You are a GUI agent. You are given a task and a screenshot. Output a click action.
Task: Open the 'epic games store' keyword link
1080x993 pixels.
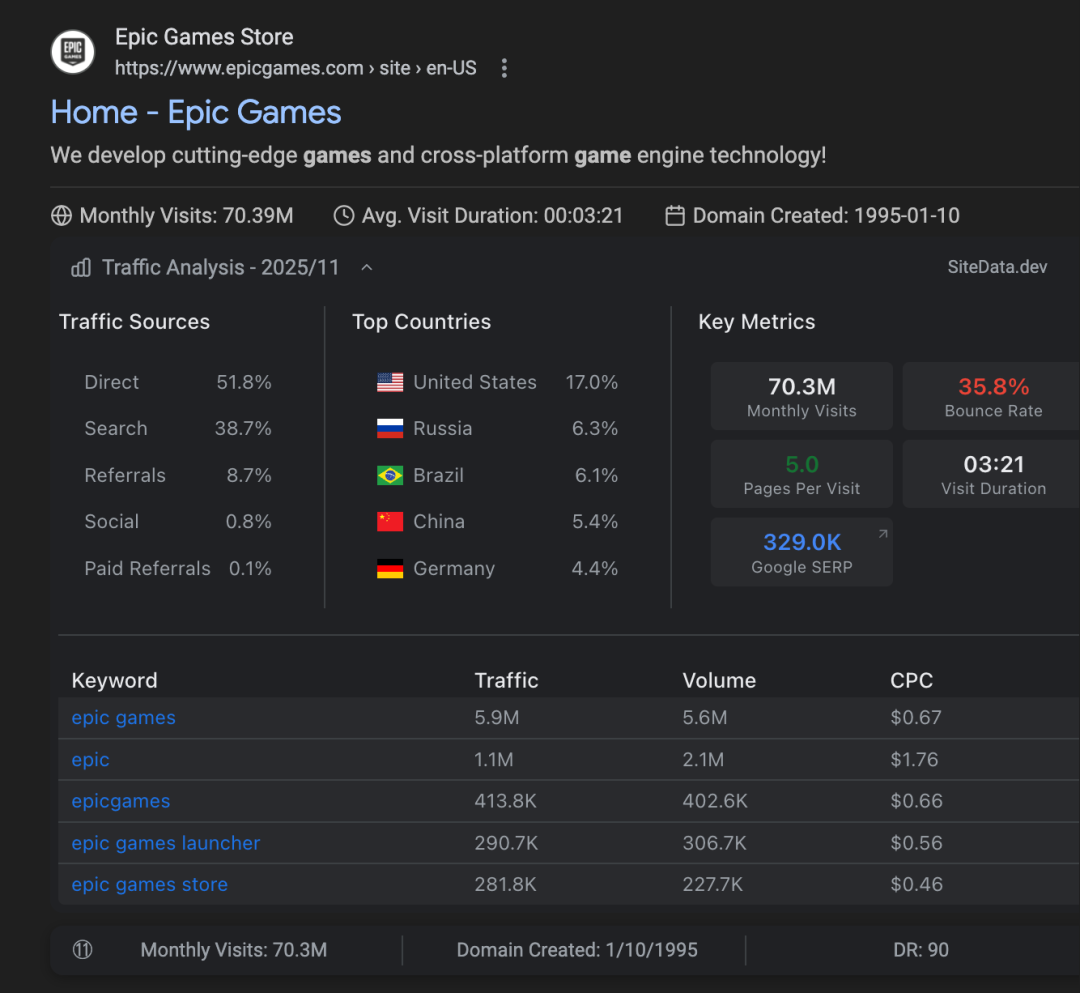(149, 885)
